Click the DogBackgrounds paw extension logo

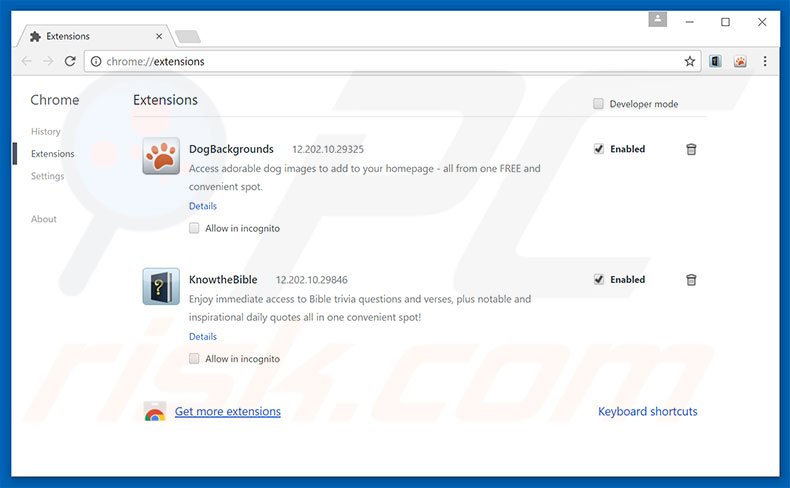pos(161,156)
